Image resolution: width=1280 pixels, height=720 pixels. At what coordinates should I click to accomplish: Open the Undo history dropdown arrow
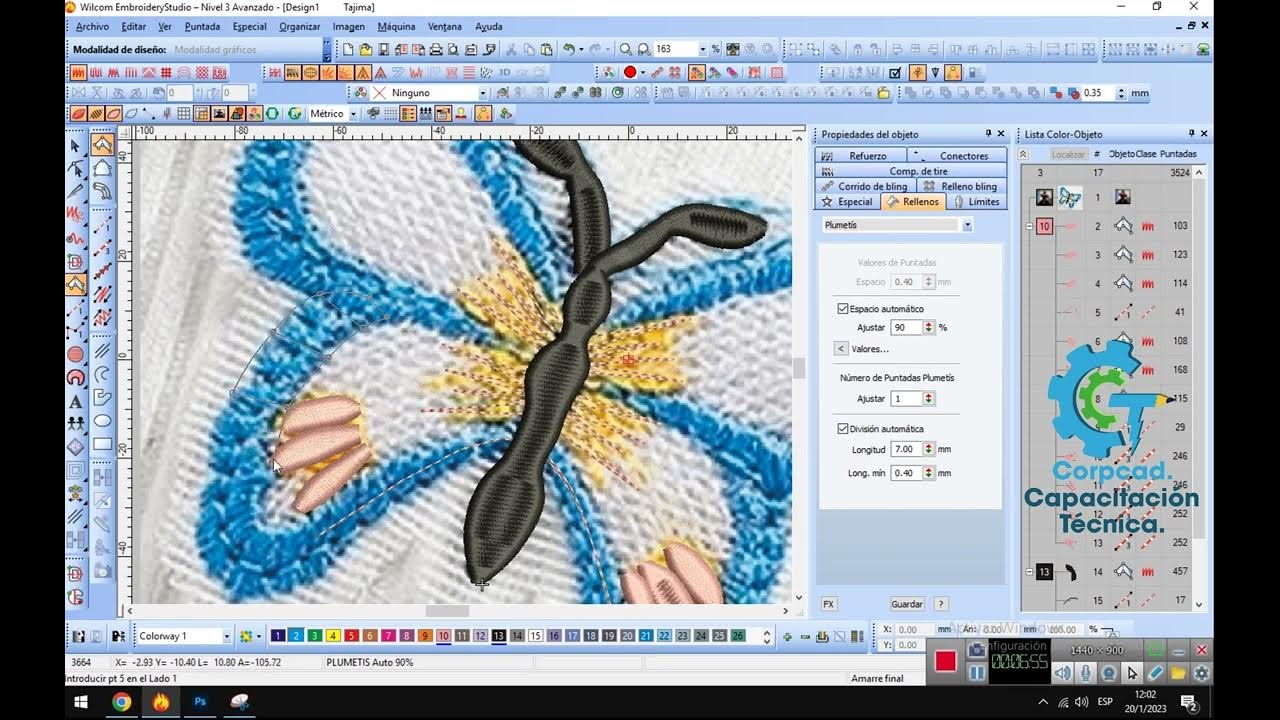click(582, 49)
